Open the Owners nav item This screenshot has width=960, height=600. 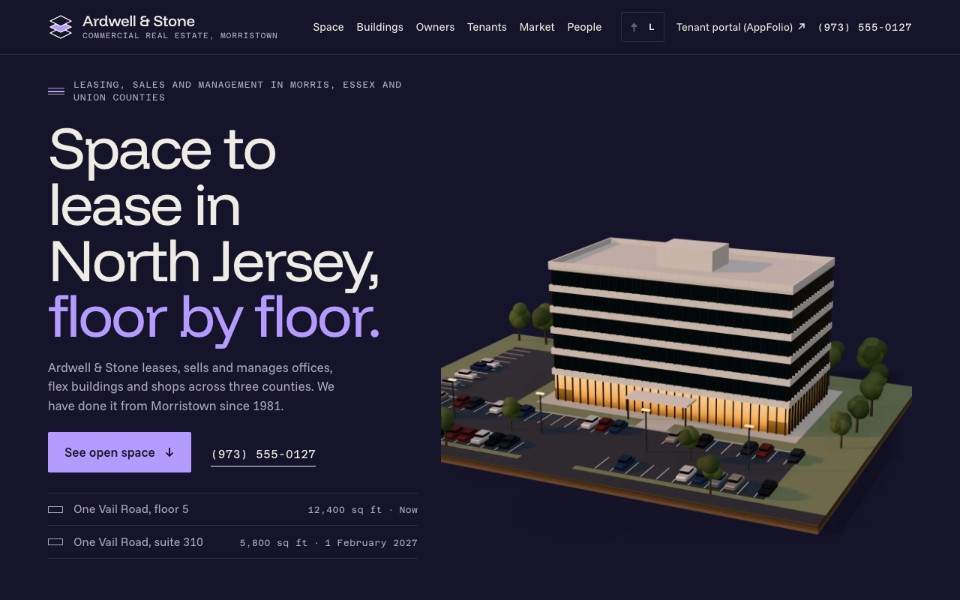point(435,27)
